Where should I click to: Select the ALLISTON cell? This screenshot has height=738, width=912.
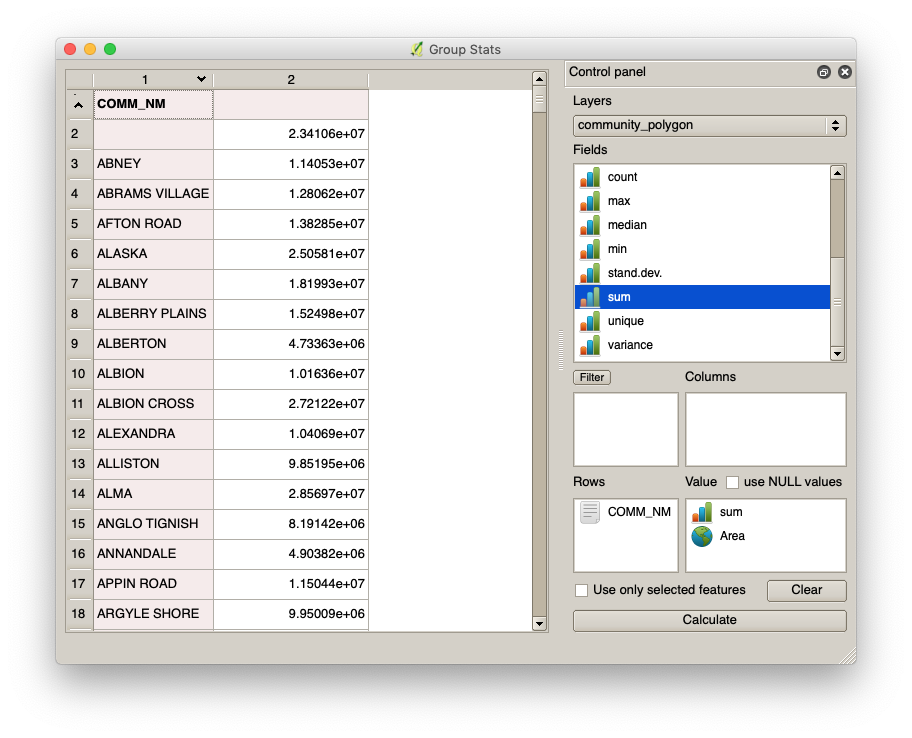[154, 465]
